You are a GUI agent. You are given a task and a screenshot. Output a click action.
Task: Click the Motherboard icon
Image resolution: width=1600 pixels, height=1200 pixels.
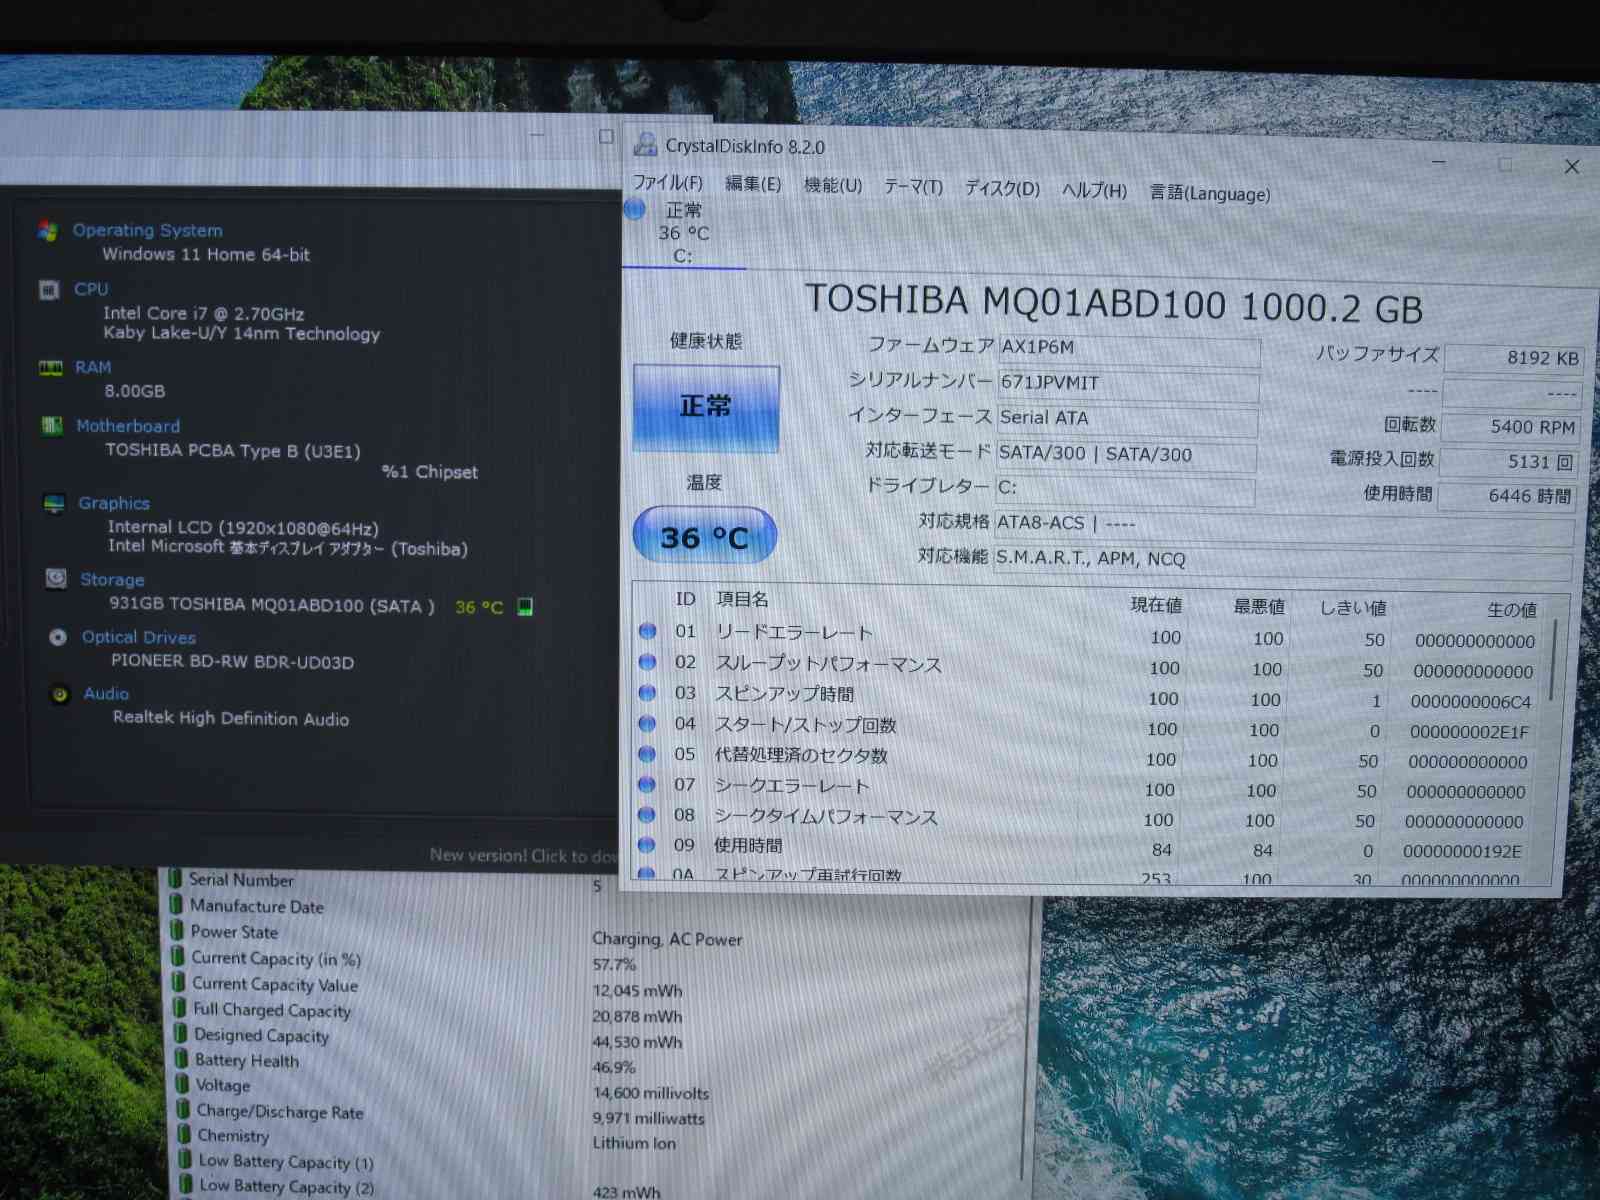tap(52, 426)
